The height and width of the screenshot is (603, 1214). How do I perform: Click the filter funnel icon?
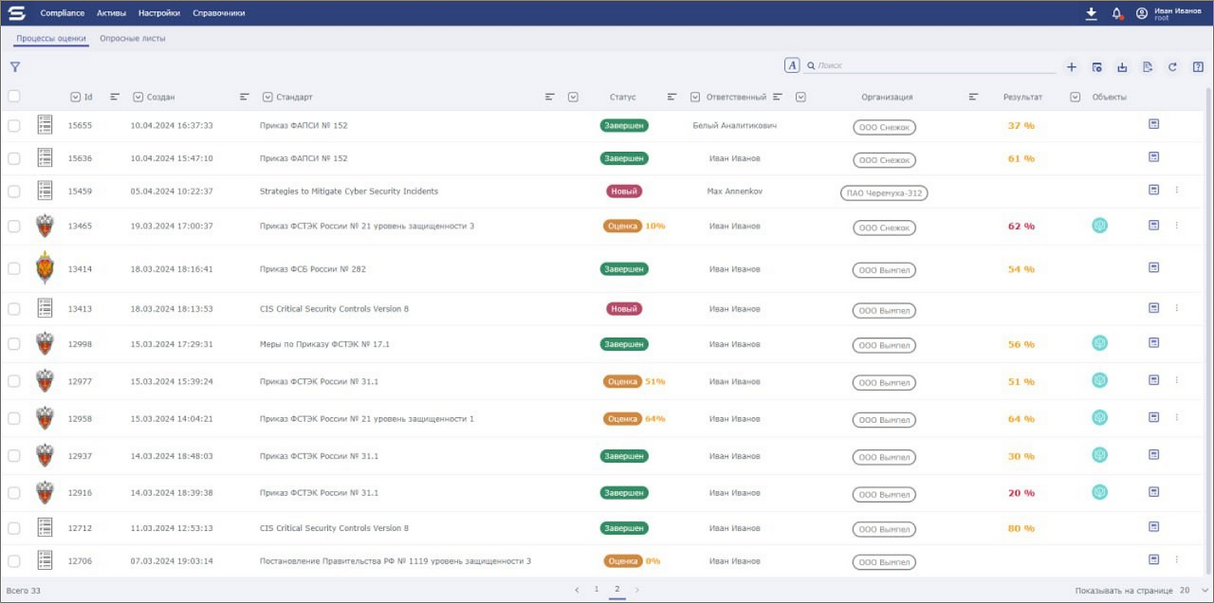coord(15,67)
